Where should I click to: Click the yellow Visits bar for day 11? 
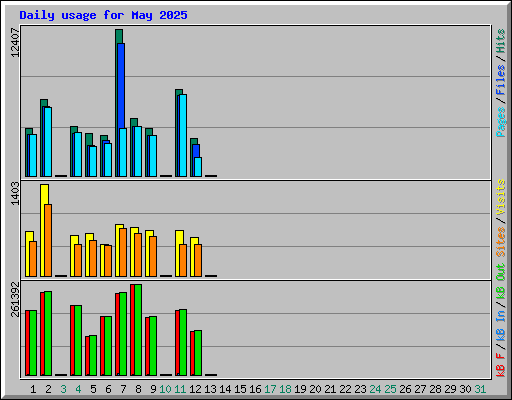coord(179,253)
